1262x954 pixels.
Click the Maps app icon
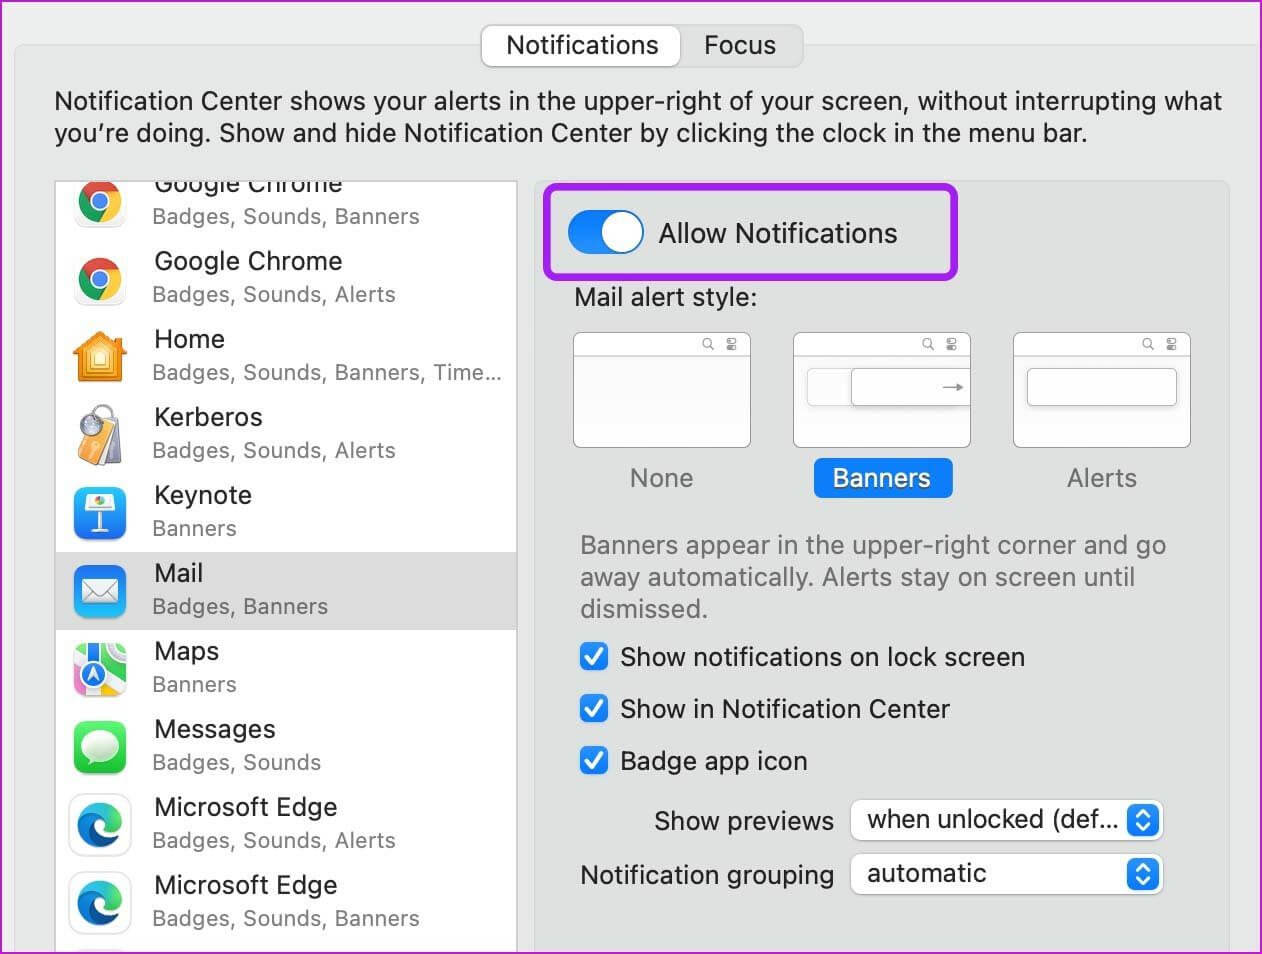99,669
